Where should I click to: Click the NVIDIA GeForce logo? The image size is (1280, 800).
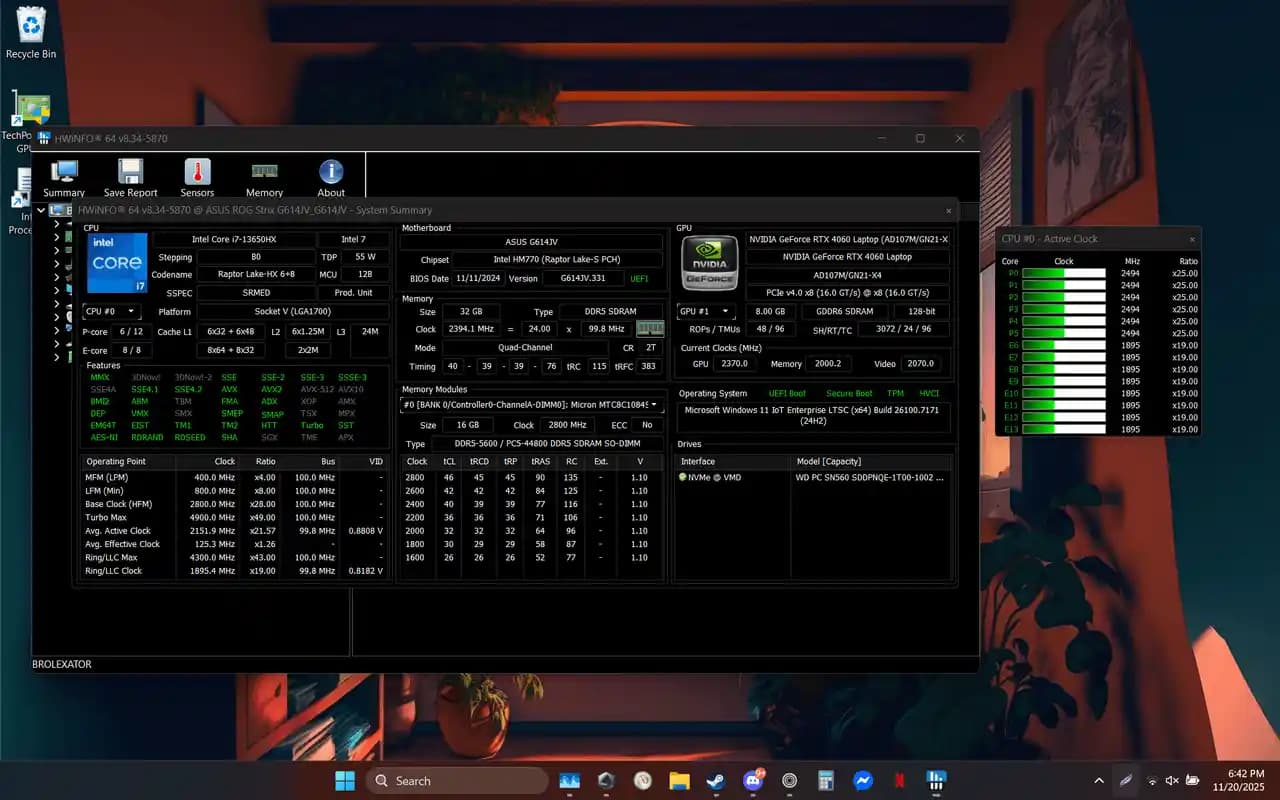[709, 262]
